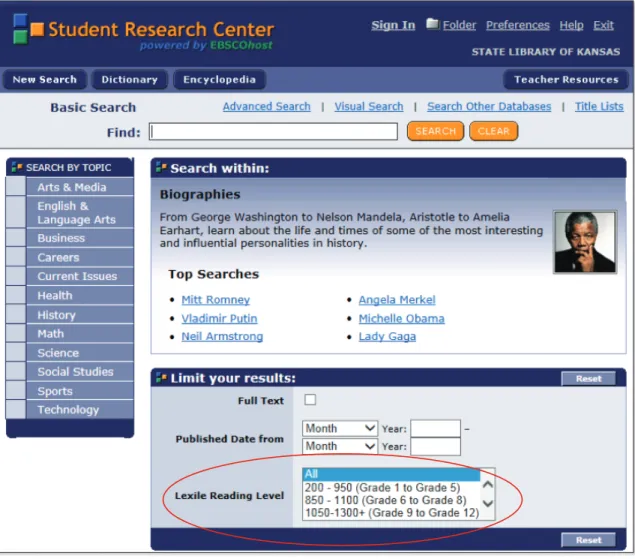Screen dimensions: 635x559
Task: Open the Encyclopedia tab
Action: tap(219, 79)
